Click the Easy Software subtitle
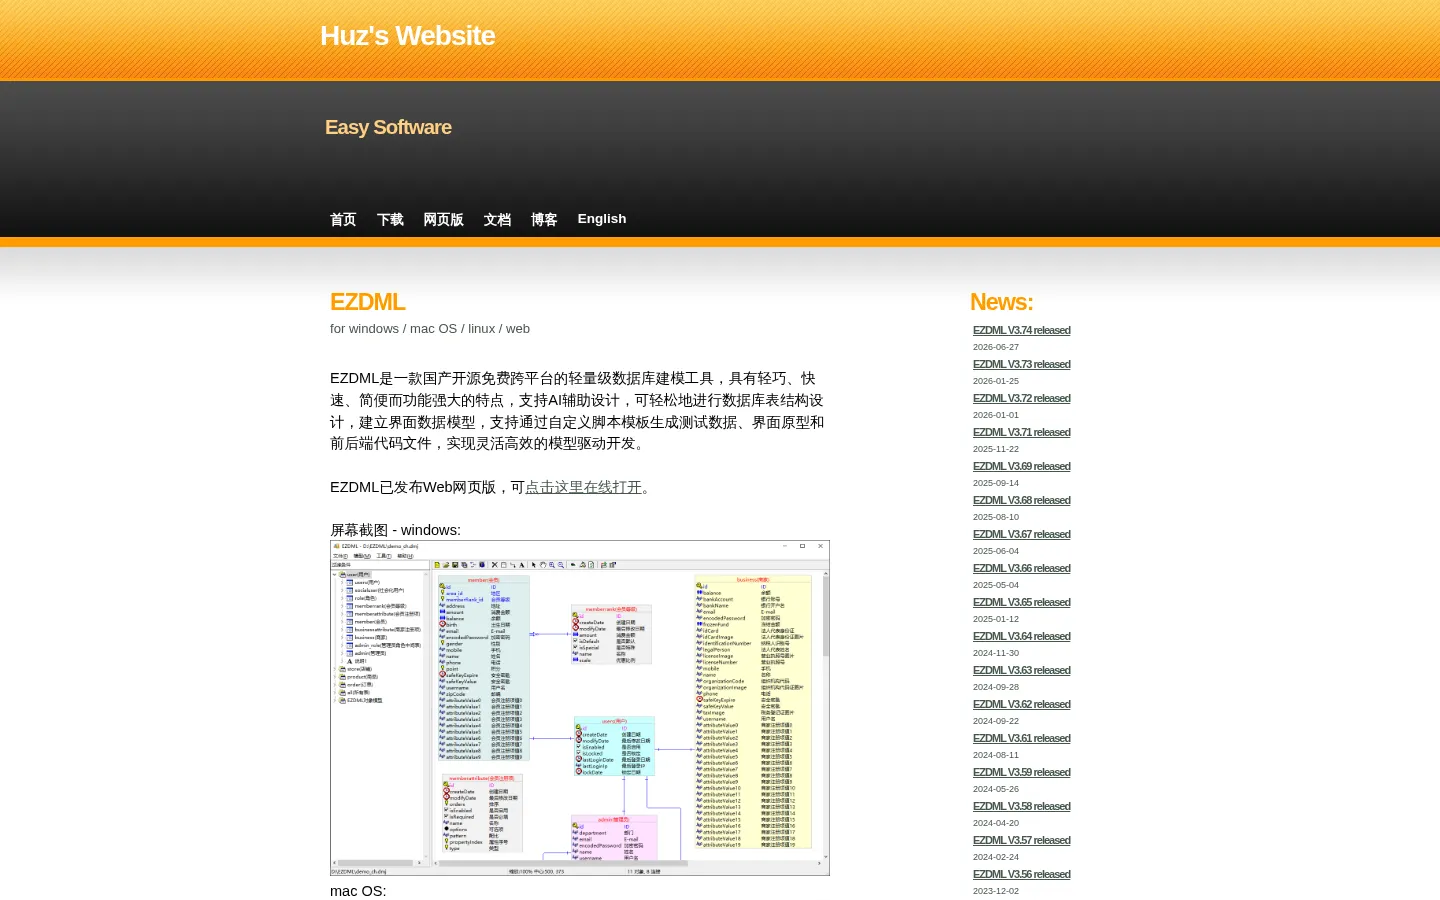Screen dimensions: 1440x900 [388, 127]
